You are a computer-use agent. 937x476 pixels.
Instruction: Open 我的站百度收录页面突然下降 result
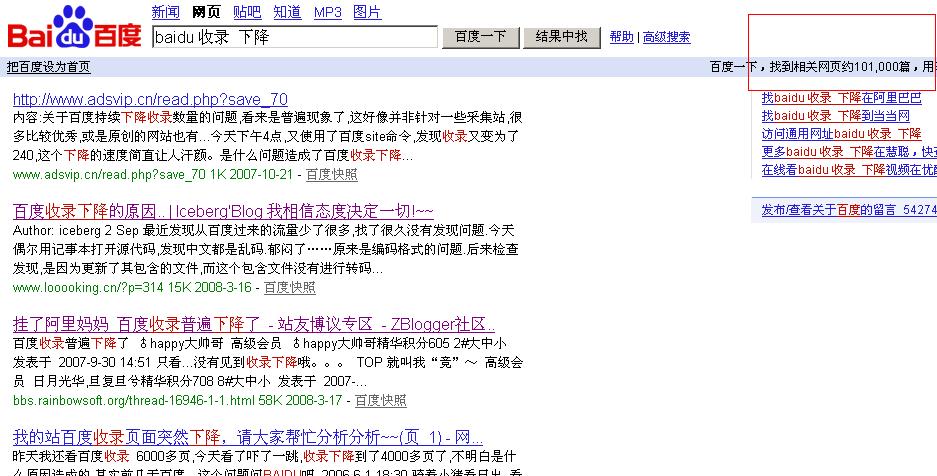(248, 437)
